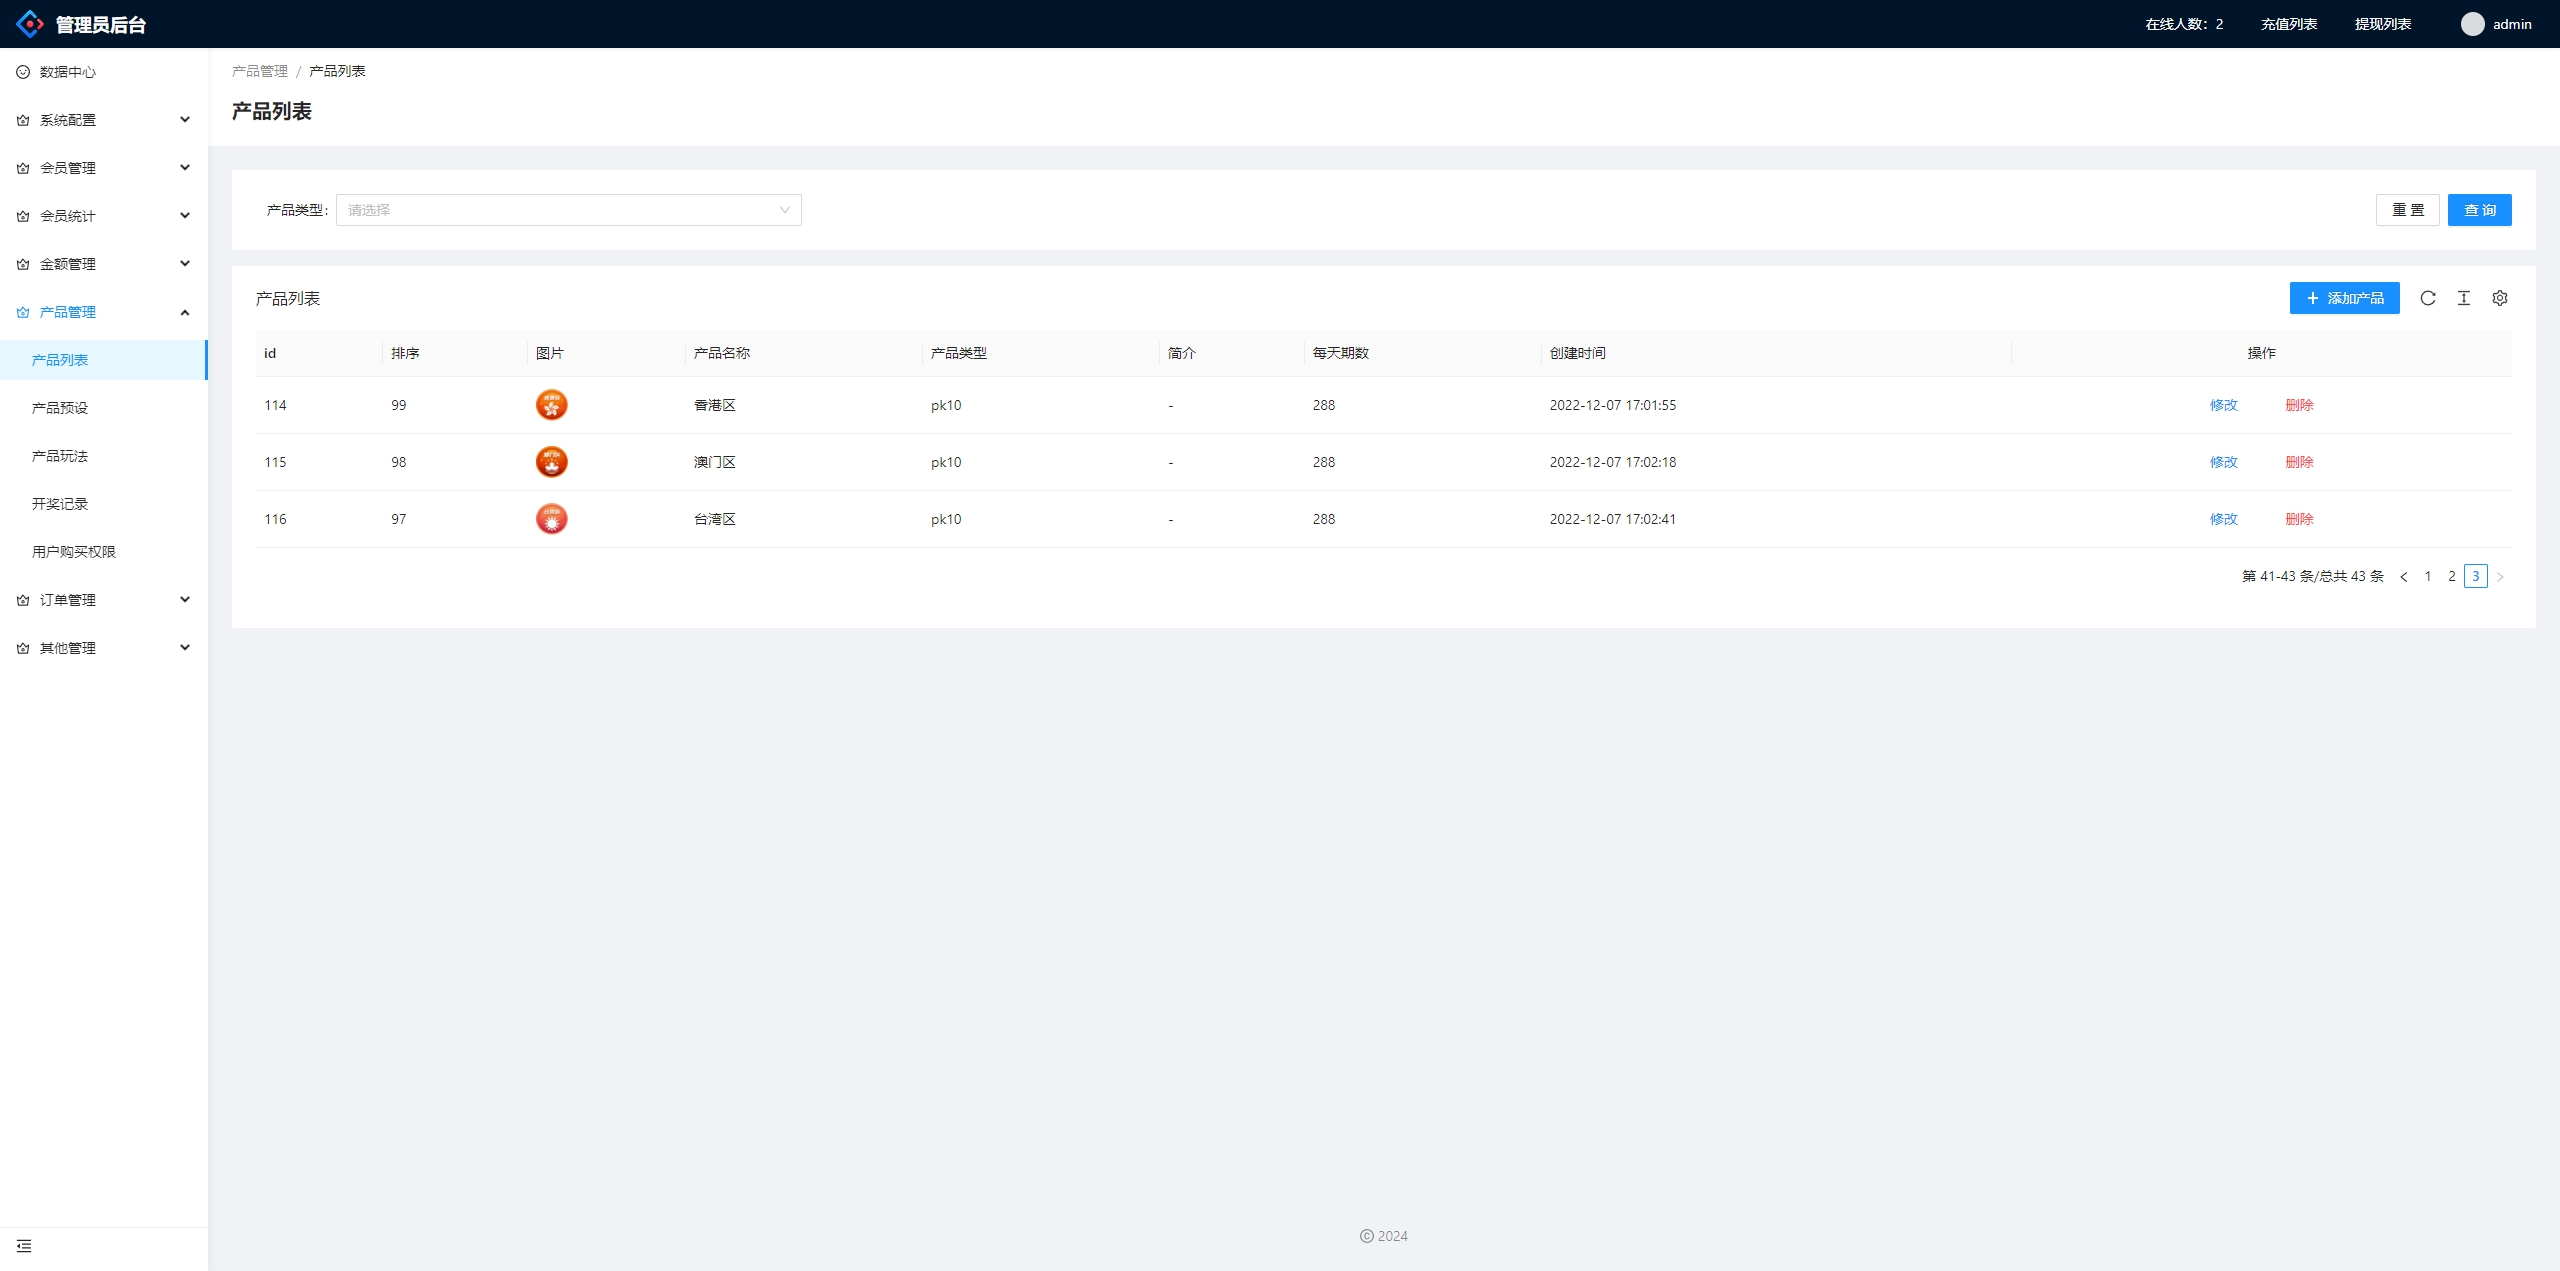Open the table density icon
Viewport: 2560px width, 1271px height.
pos(2463,298)
